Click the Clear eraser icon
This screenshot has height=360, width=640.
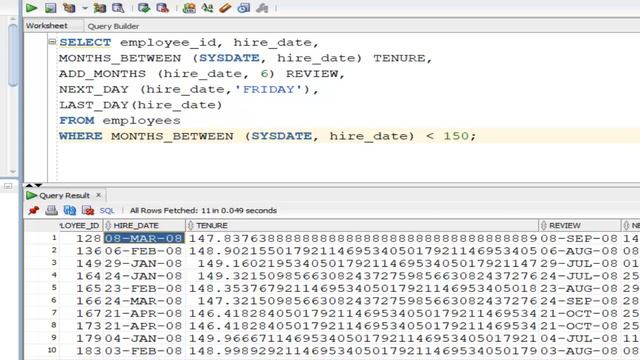(x=225, y=8)
